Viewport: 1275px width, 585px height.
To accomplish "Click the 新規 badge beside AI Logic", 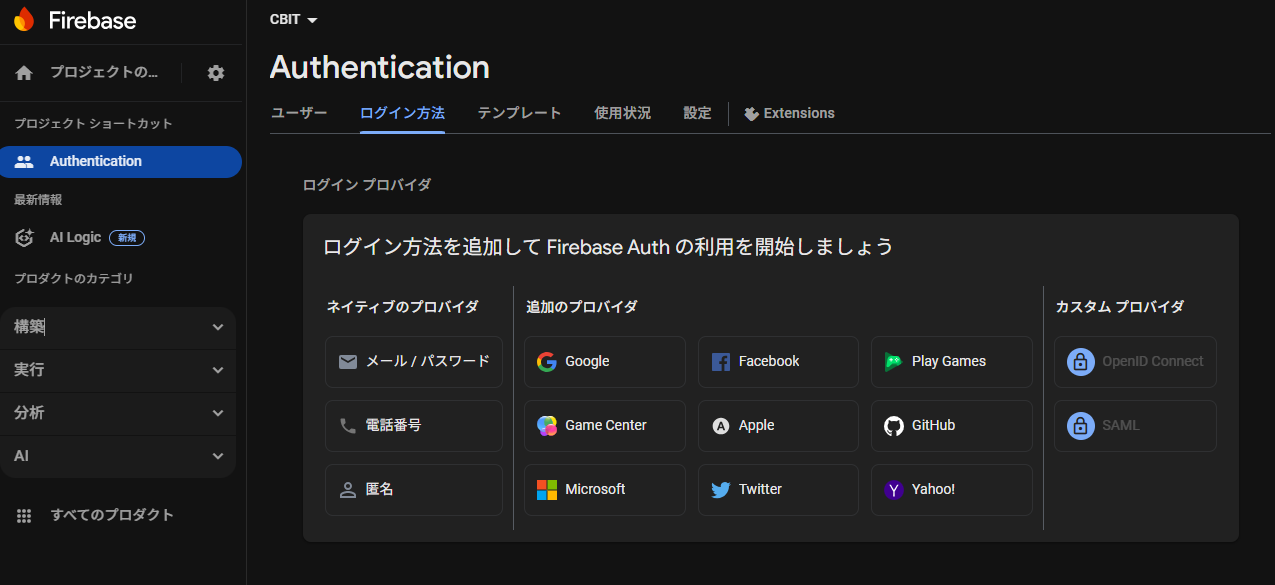I will pyautogui.click(x=128, y=238).
